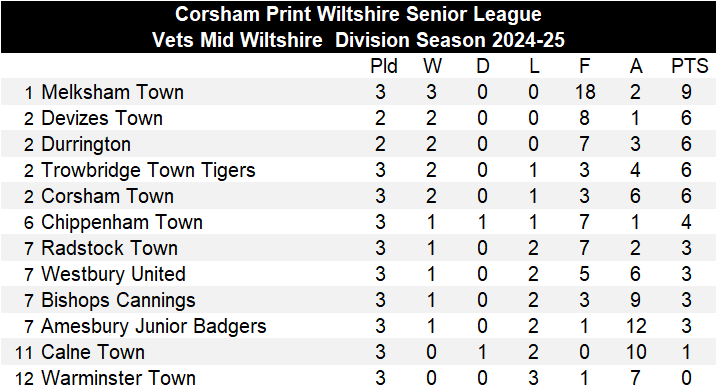This screenshot has width=716, height=391.
Task: Select the Westbury United team name
Action: click(113, 275)
